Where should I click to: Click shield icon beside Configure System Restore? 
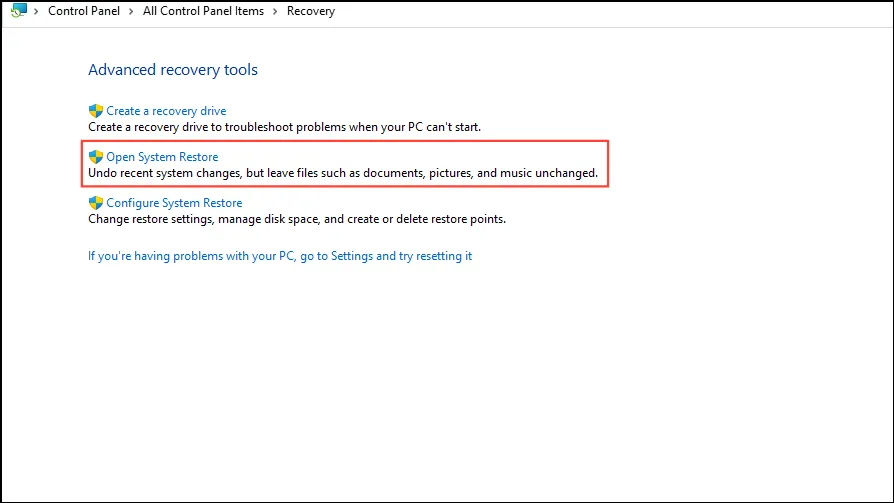coord(96,203)
